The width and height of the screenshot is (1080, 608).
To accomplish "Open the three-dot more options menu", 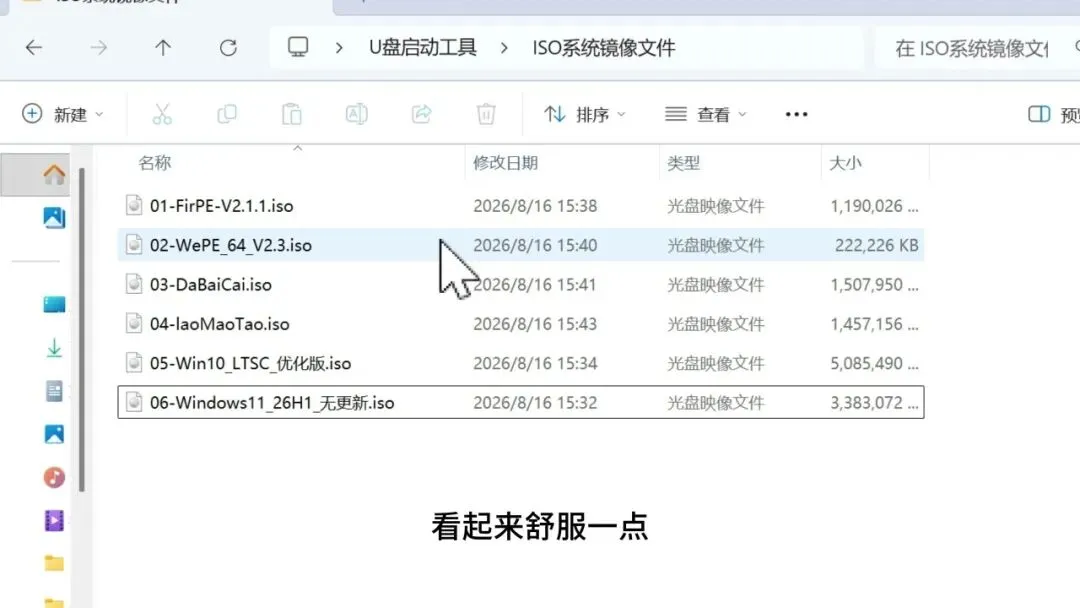I will pyautogui.click(x=796, y=114).
